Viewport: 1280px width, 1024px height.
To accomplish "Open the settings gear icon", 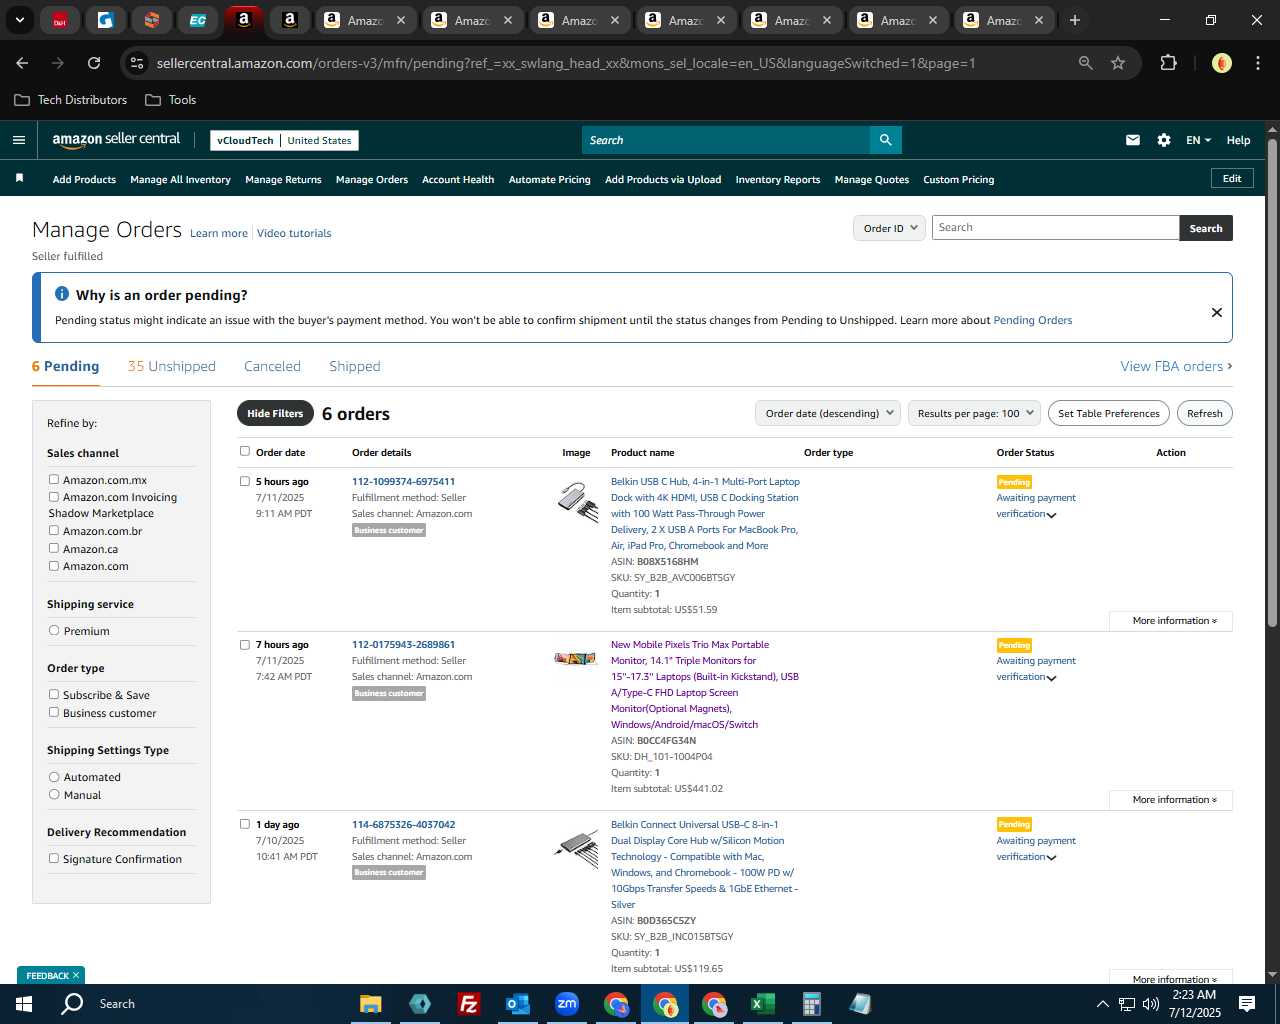I will [1164, 140].
